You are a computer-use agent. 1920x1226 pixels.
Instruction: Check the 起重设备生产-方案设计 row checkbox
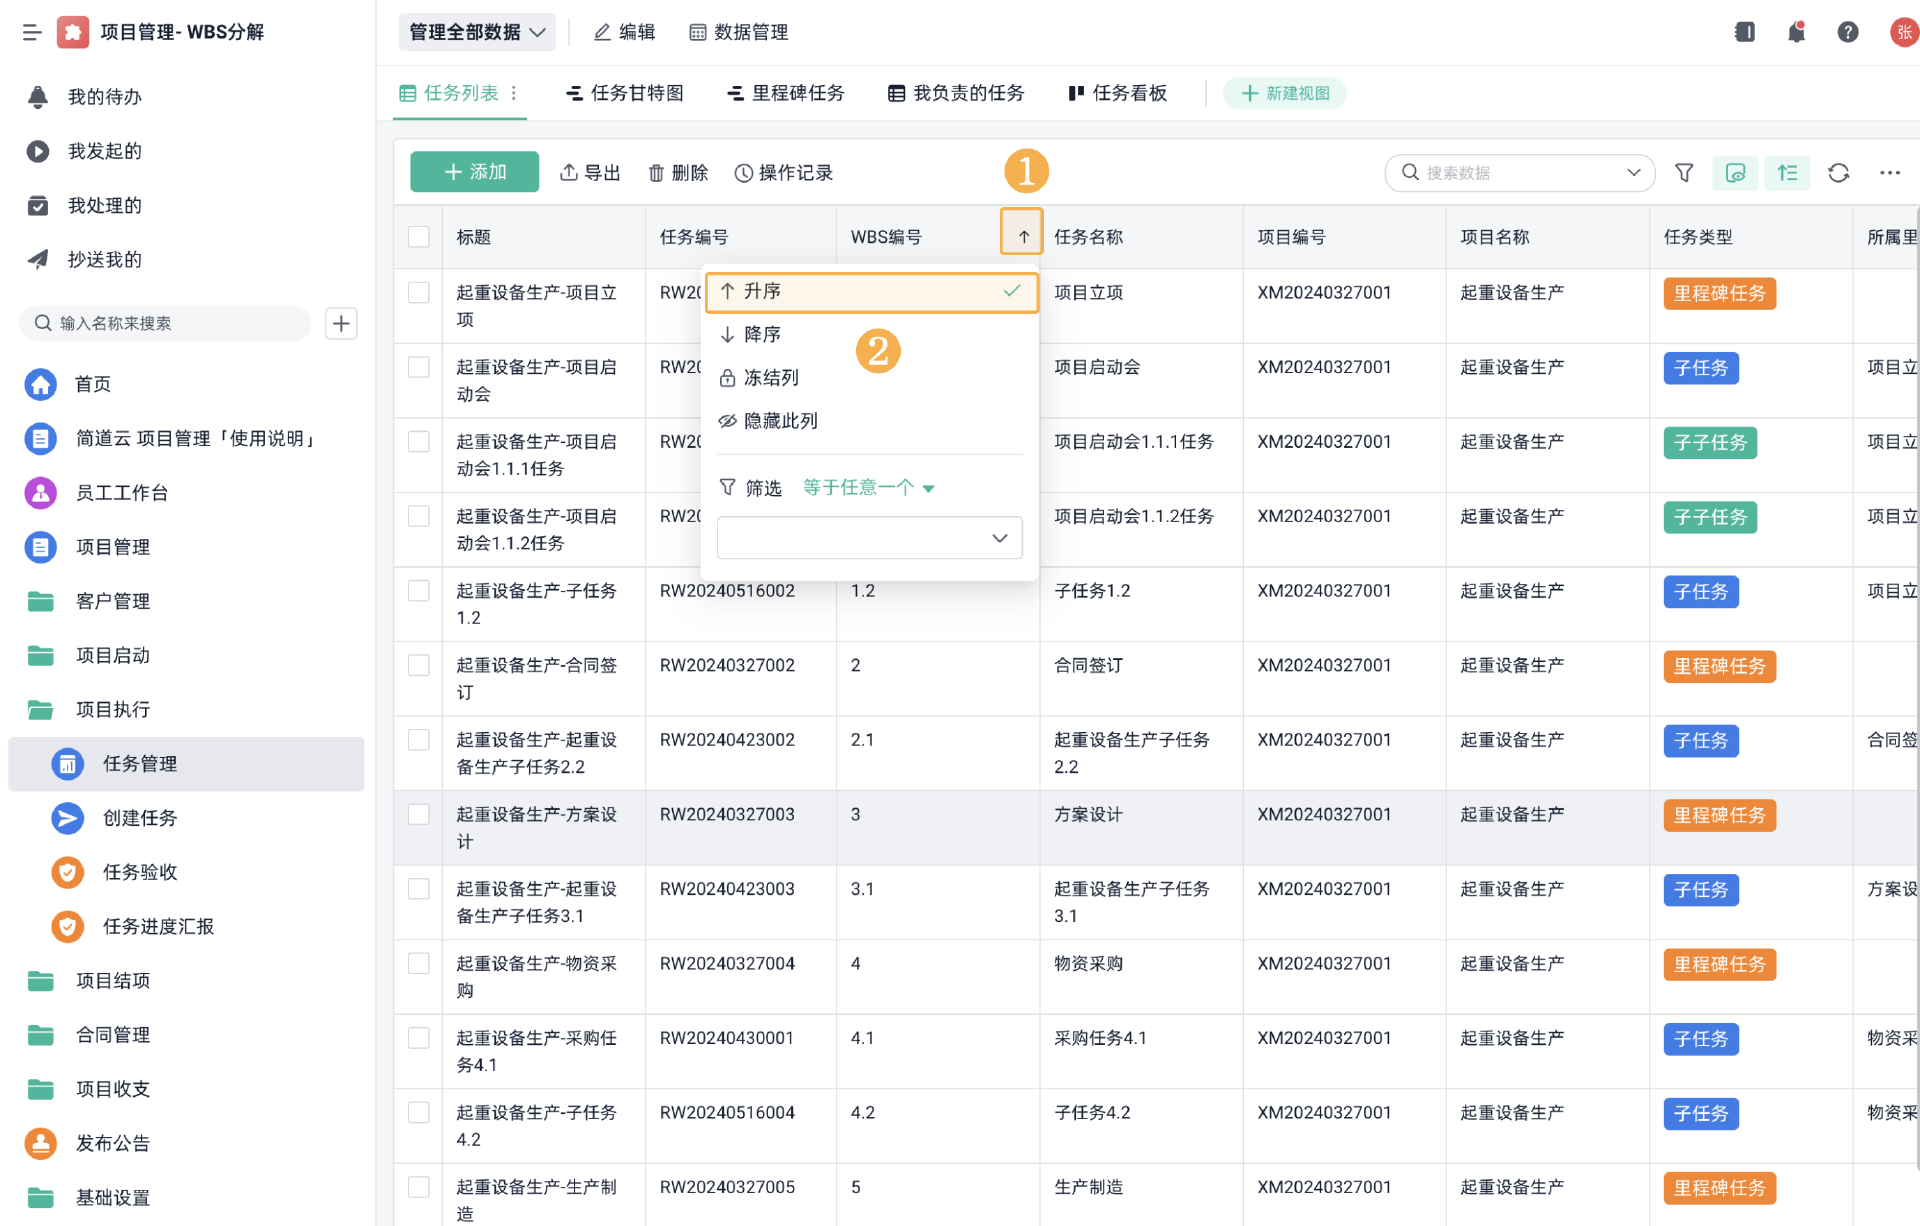(x=419, y=815)
